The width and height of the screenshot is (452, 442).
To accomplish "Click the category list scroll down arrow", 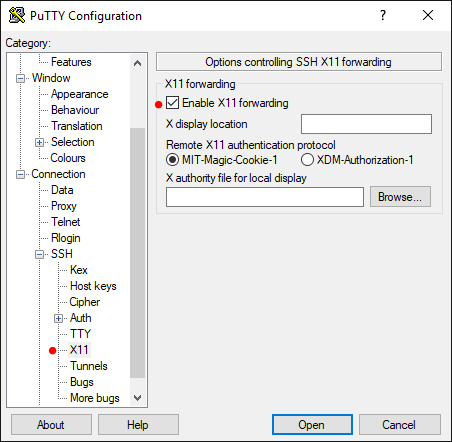I will (x=137, y=398).
